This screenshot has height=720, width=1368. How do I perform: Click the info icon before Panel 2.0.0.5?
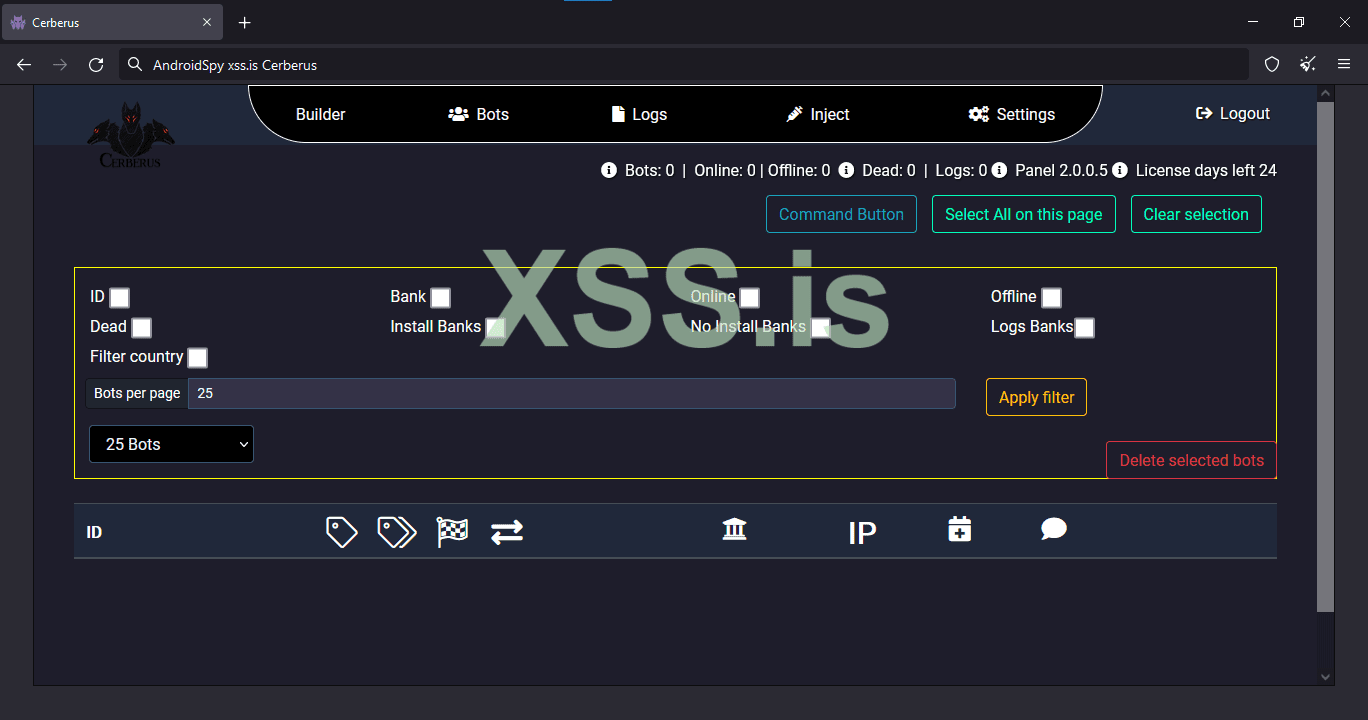(x=999, y=170)
